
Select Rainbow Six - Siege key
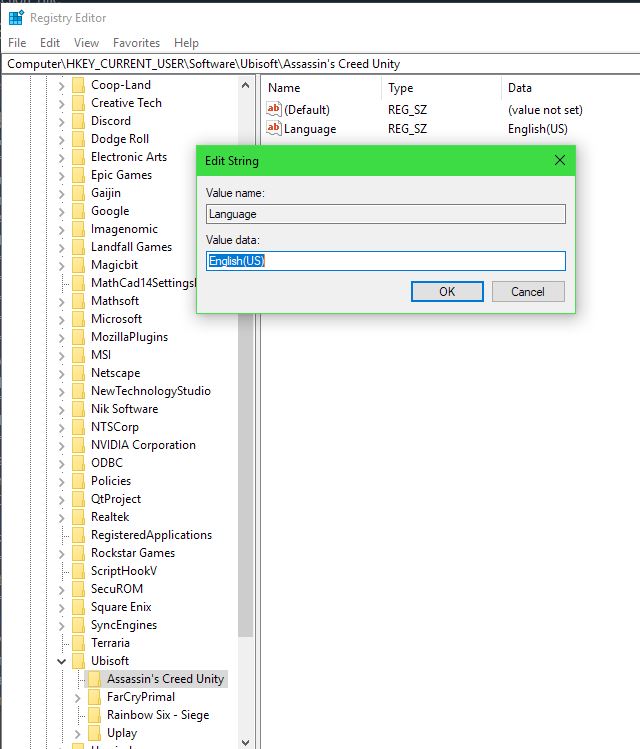tap(158, 715)
